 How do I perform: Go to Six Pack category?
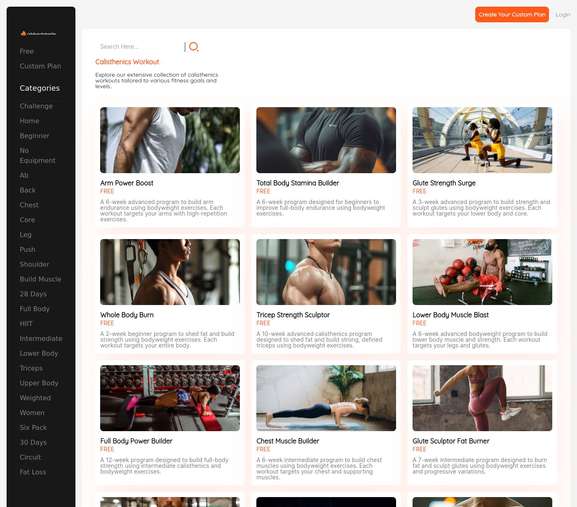click(x=33, y=428)
